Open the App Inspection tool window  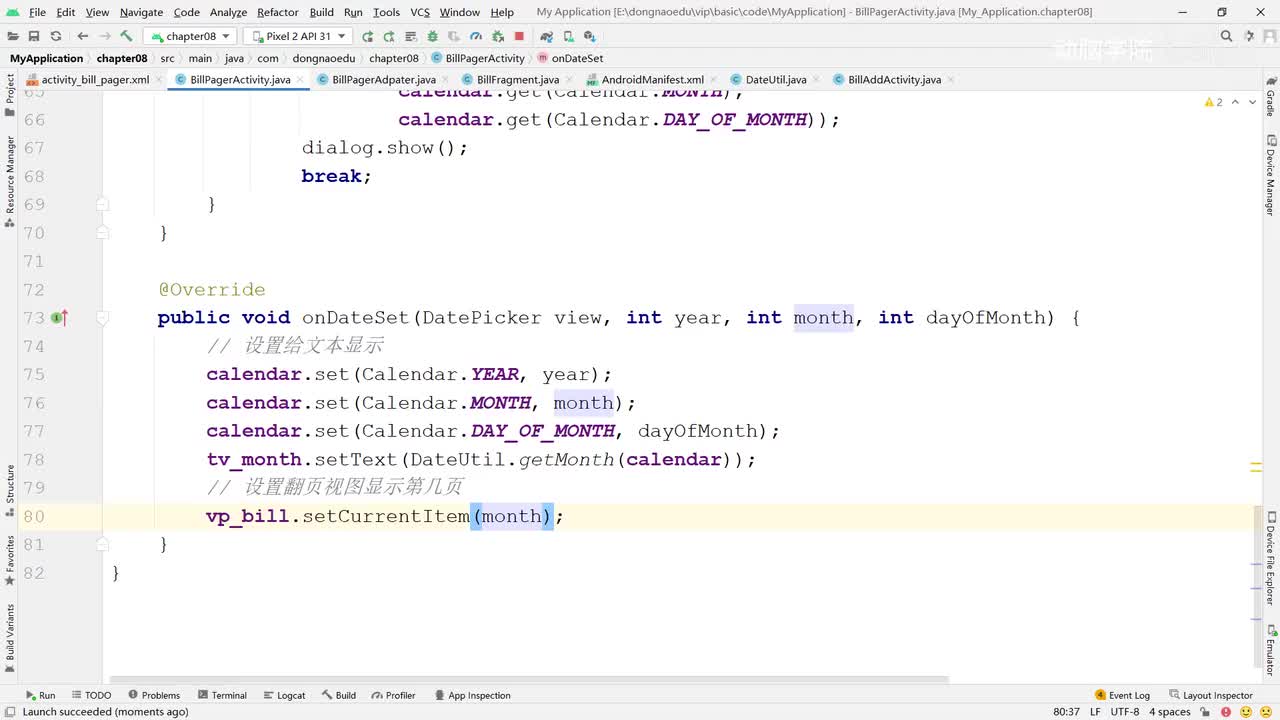(x=472, y=695)
